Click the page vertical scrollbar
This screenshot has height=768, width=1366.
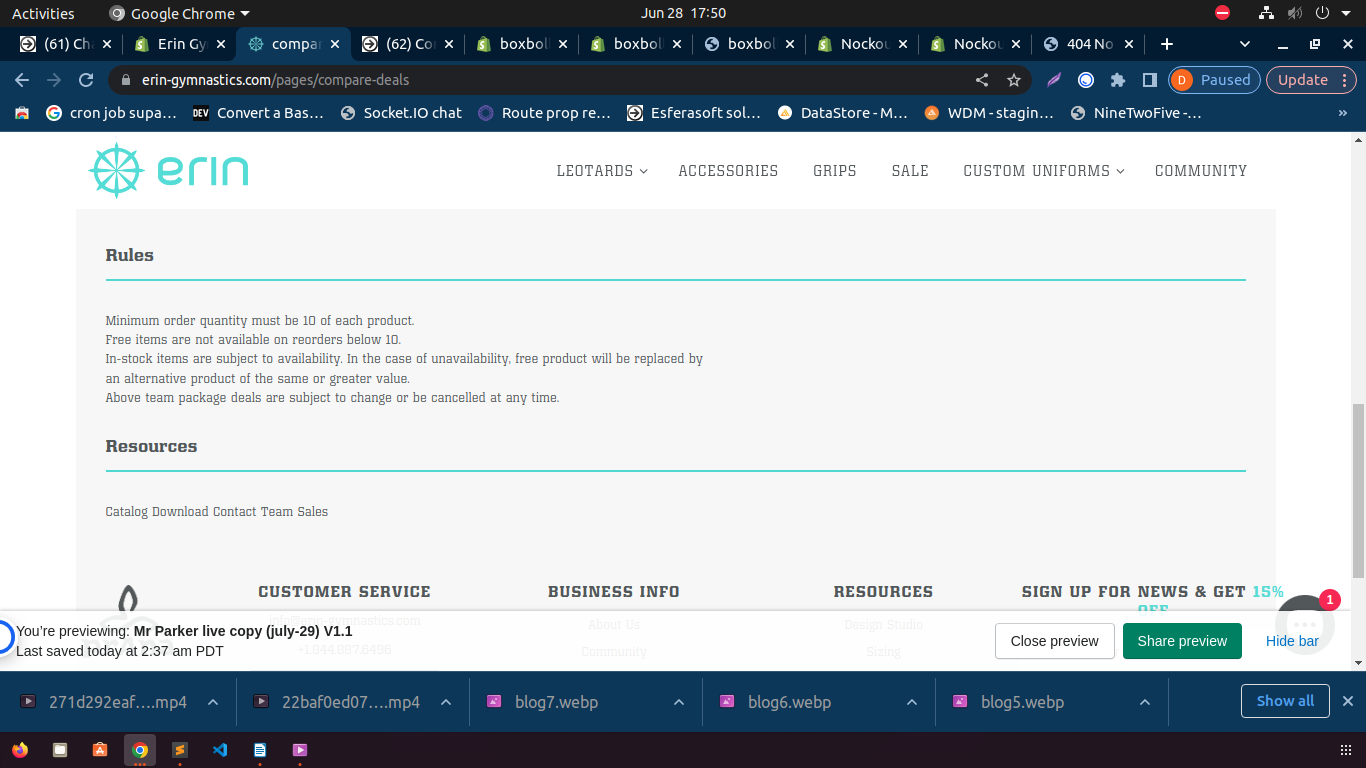(x=1358, y=490)
